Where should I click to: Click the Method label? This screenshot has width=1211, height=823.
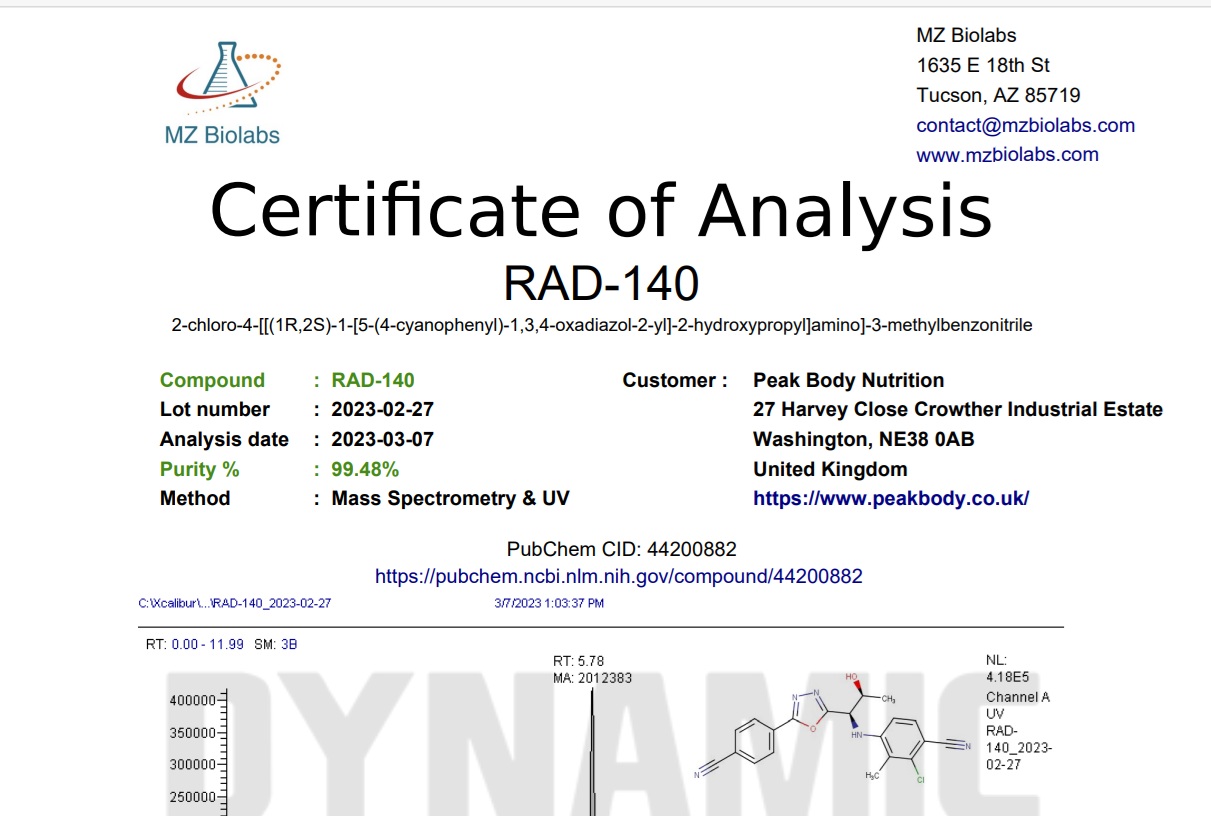[x=195, y=498]
